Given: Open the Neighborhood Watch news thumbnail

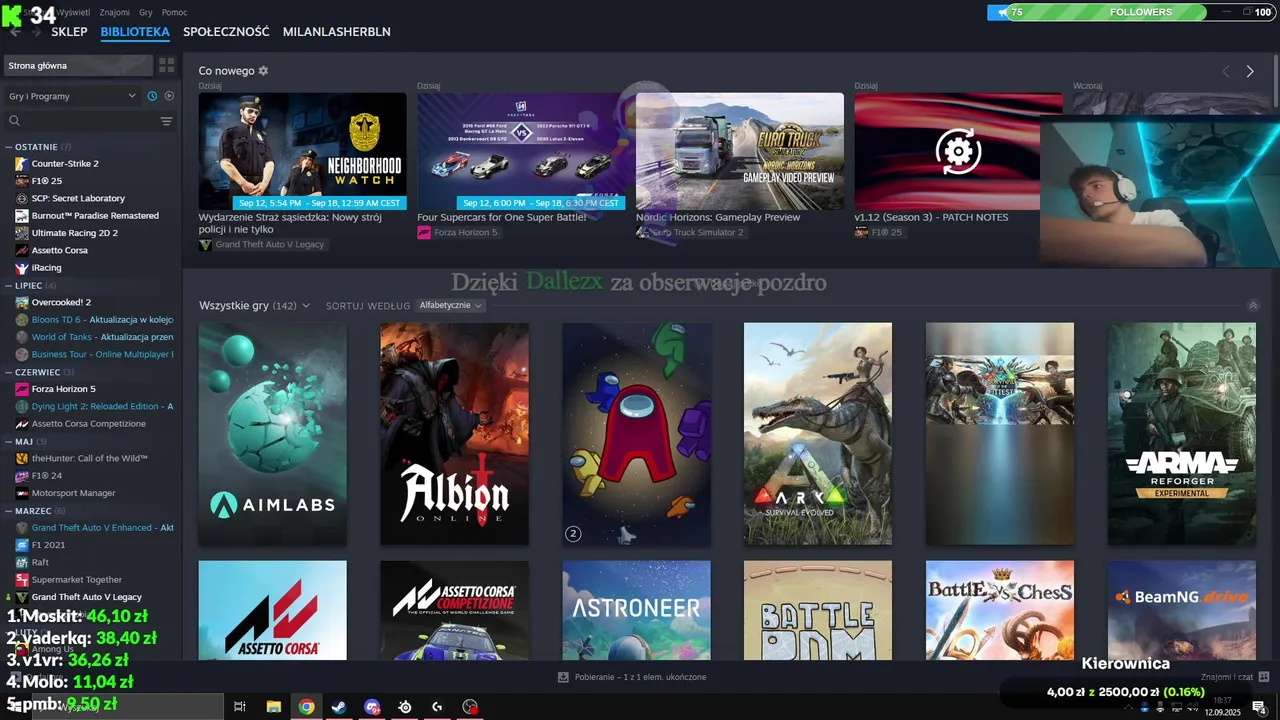Looking at the screenshot, I should (302, 151).
